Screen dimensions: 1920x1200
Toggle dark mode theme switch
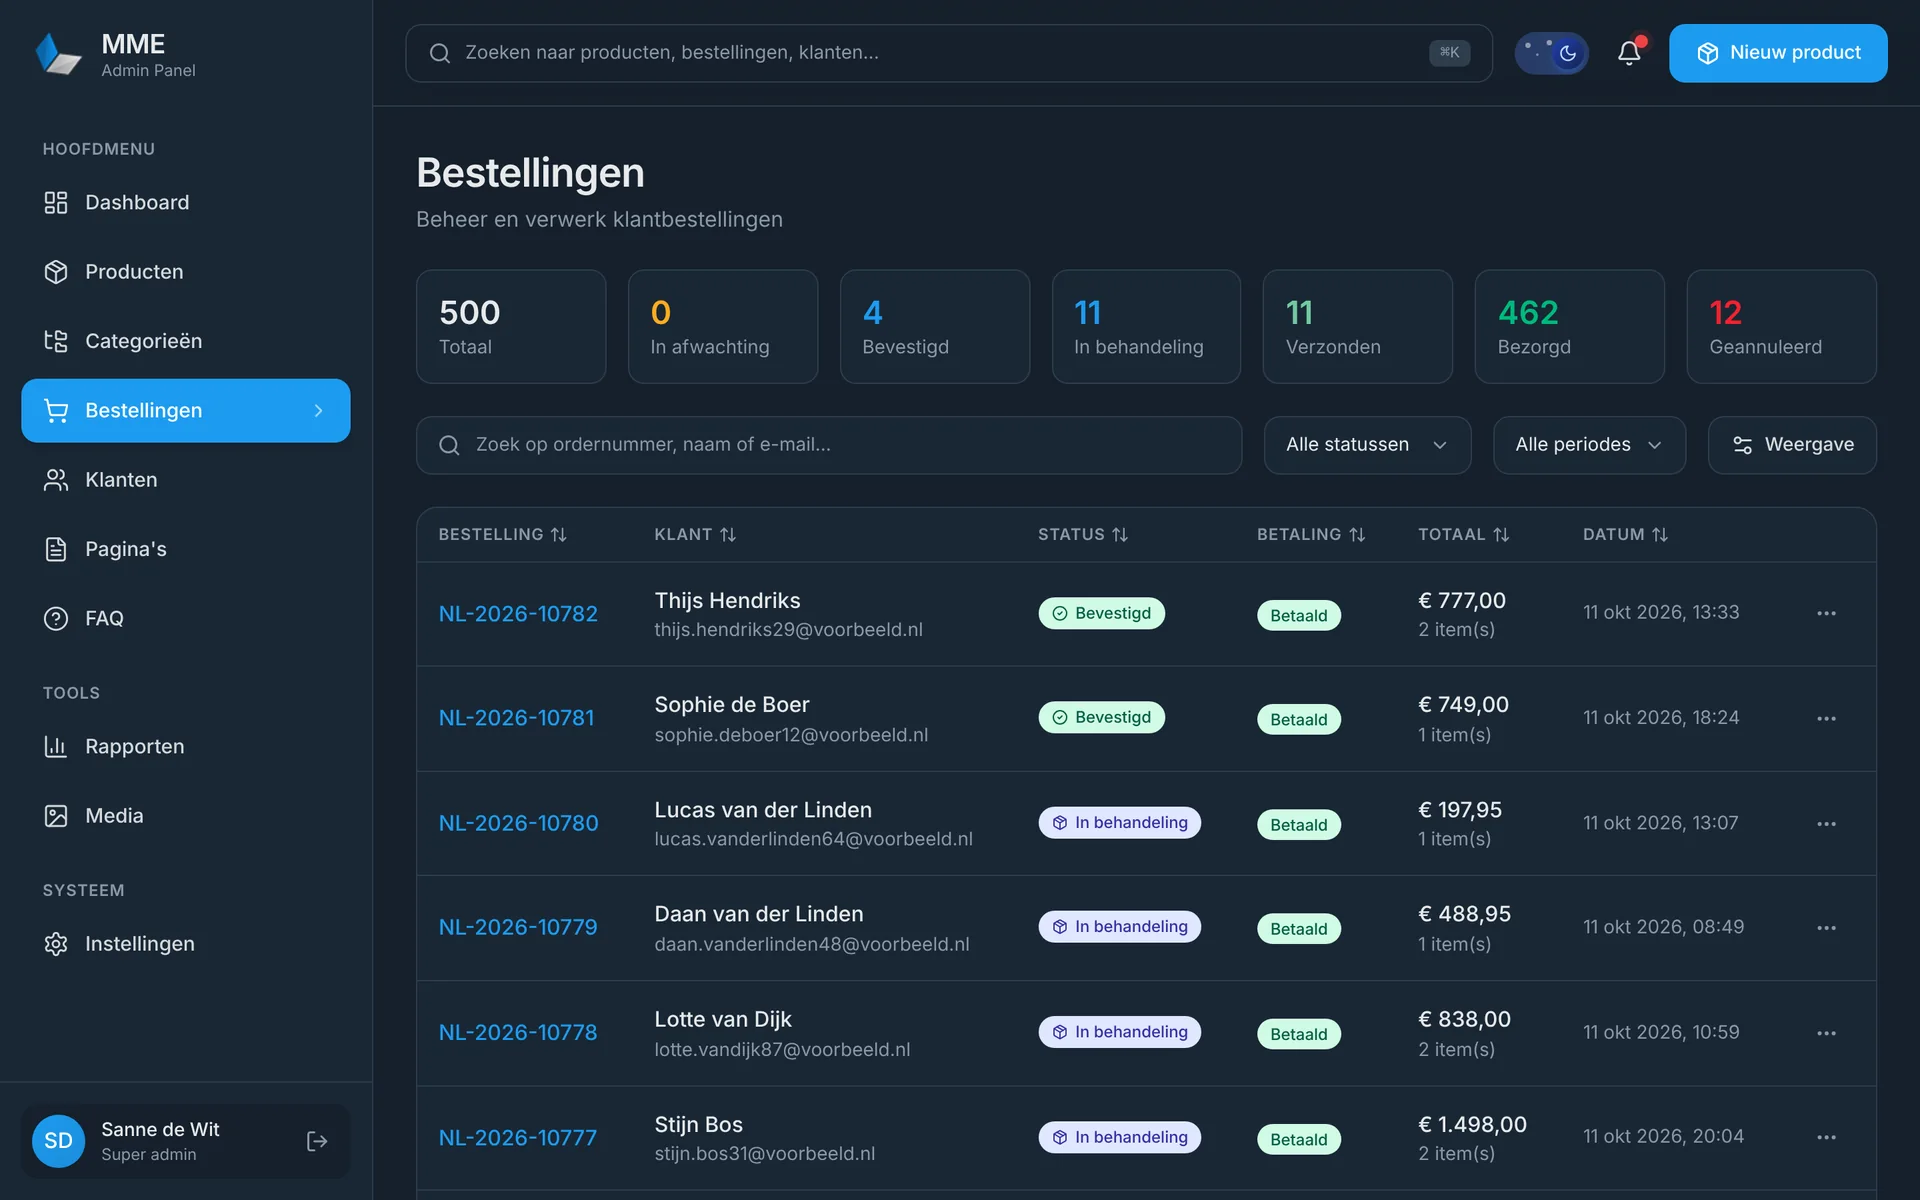point(1551,53)
